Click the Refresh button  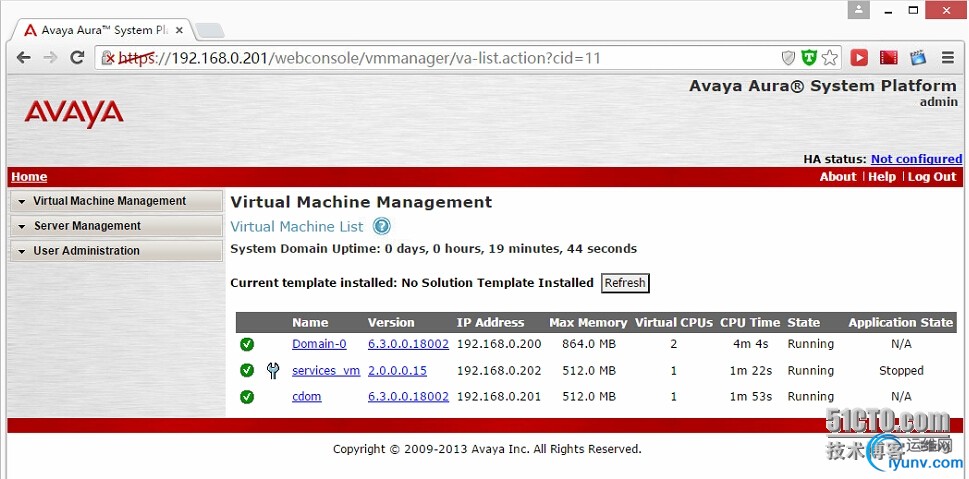(625, 283)
